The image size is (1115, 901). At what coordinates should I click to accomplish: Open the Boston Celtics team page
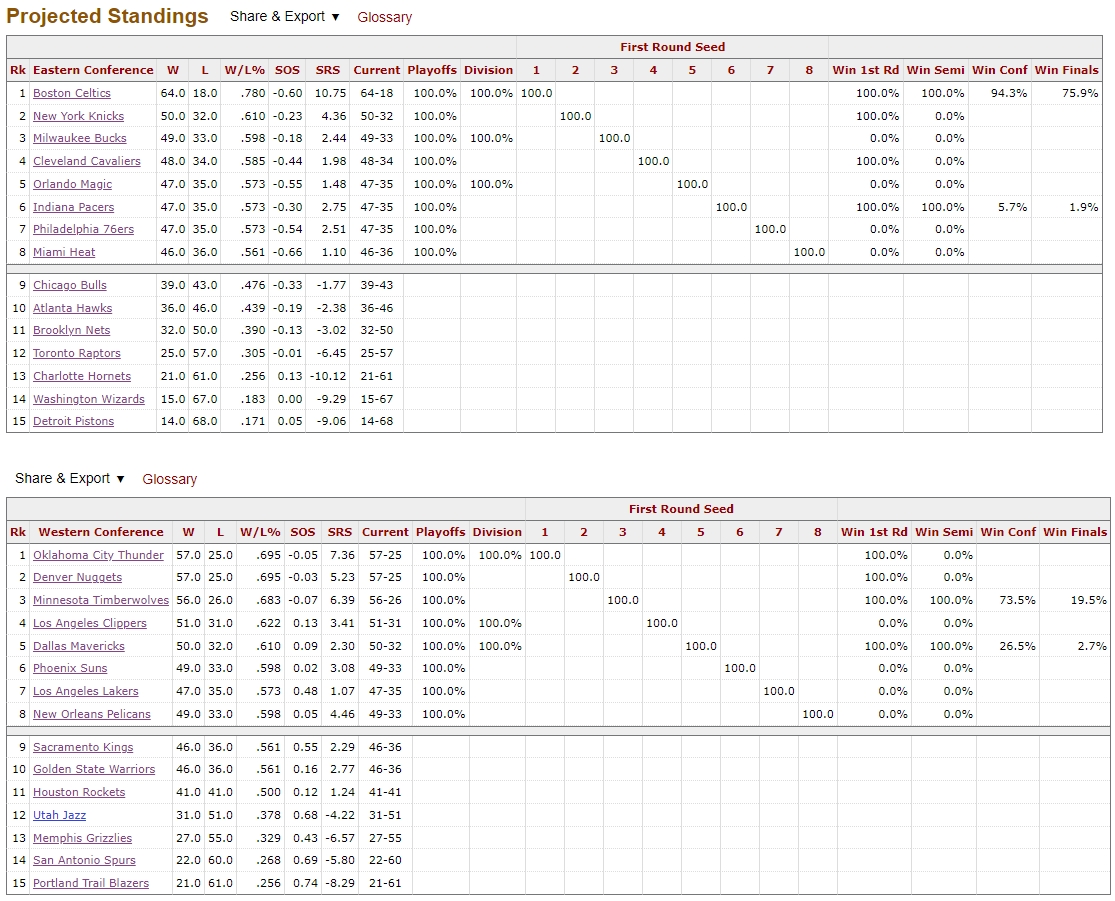(x=72, y=93)
